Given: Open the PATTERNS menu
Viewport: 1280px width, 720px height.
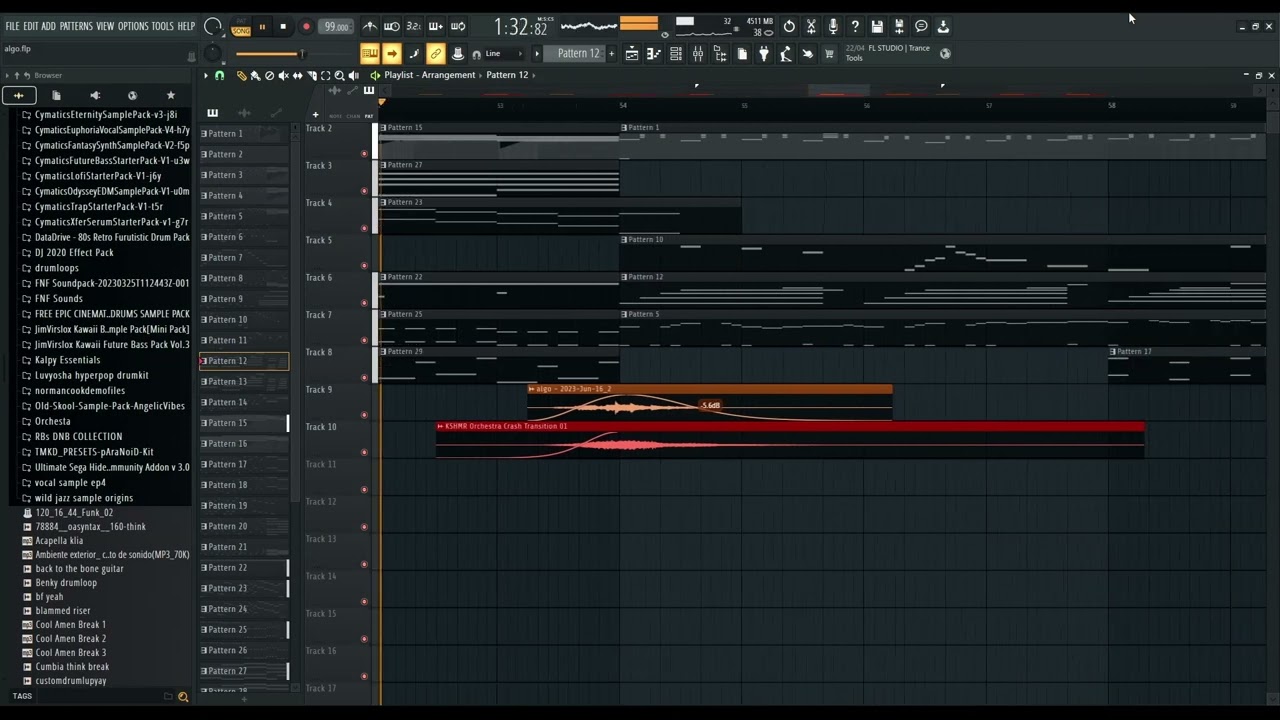Looking at the screenshot, I should click(76, 26).
